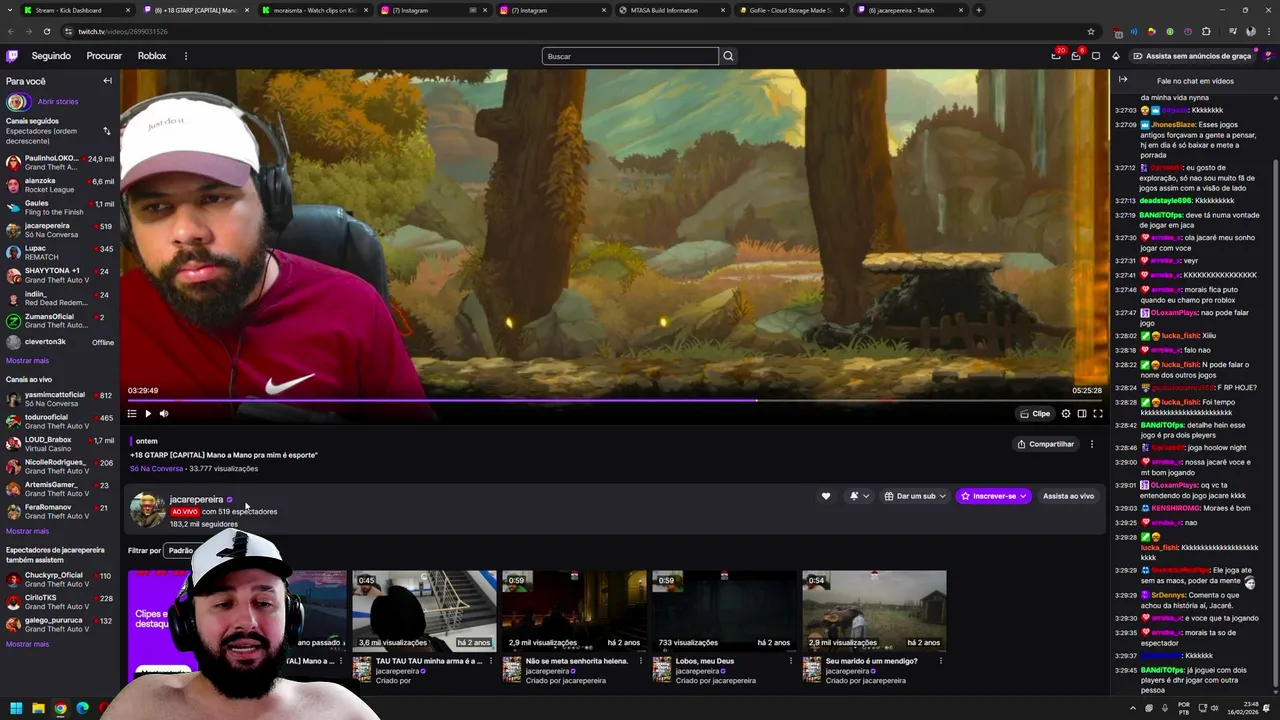The image size is (1280, 720).
Task: Open Windows Start menu
Action: 15,708
